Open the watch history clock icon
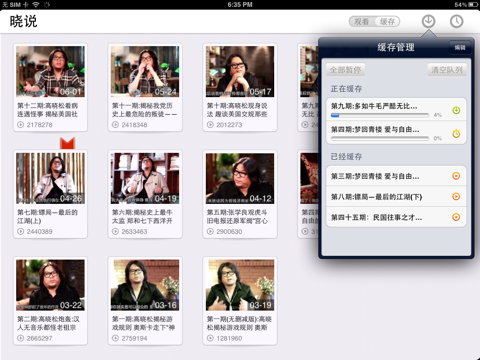The width and height of the screenshot is (480, 360). (x=456, y=21)
